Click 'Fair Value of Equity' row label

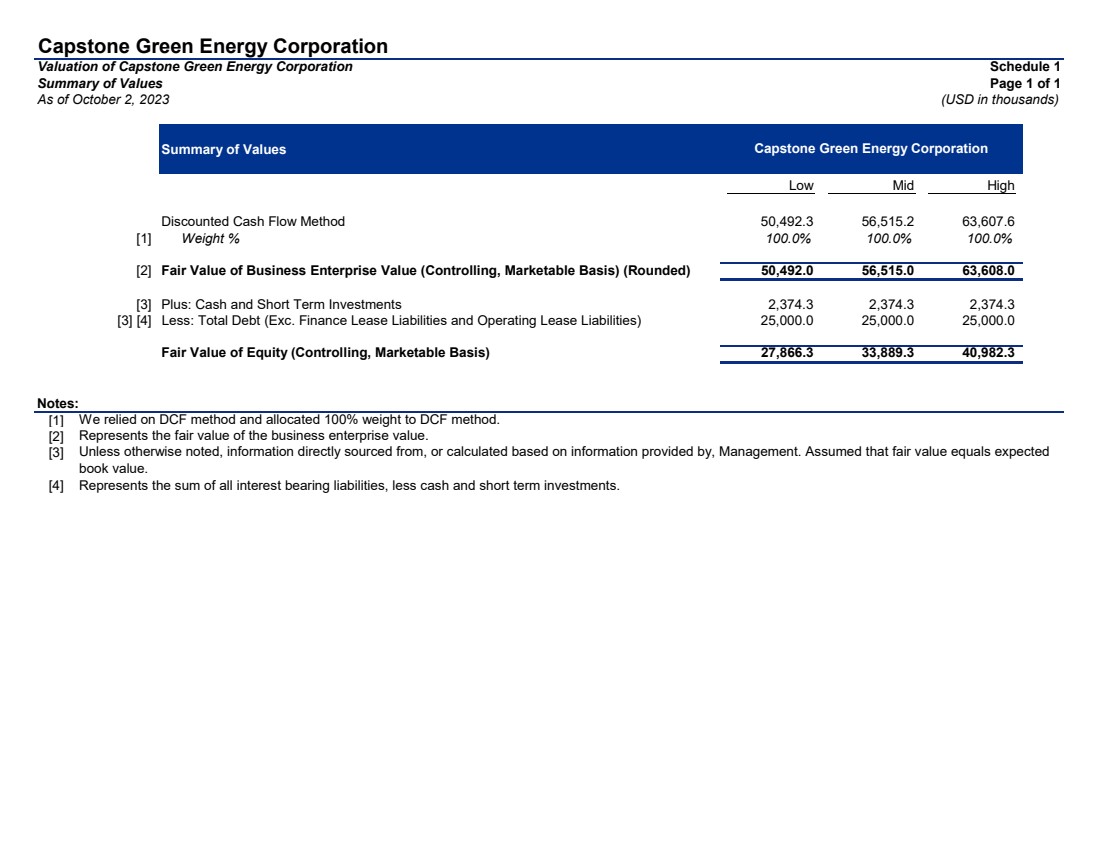(326, 352)
